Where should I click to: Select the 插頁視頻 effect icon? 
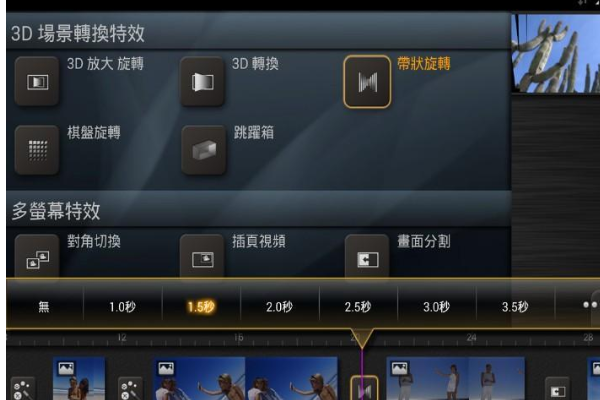202,256
